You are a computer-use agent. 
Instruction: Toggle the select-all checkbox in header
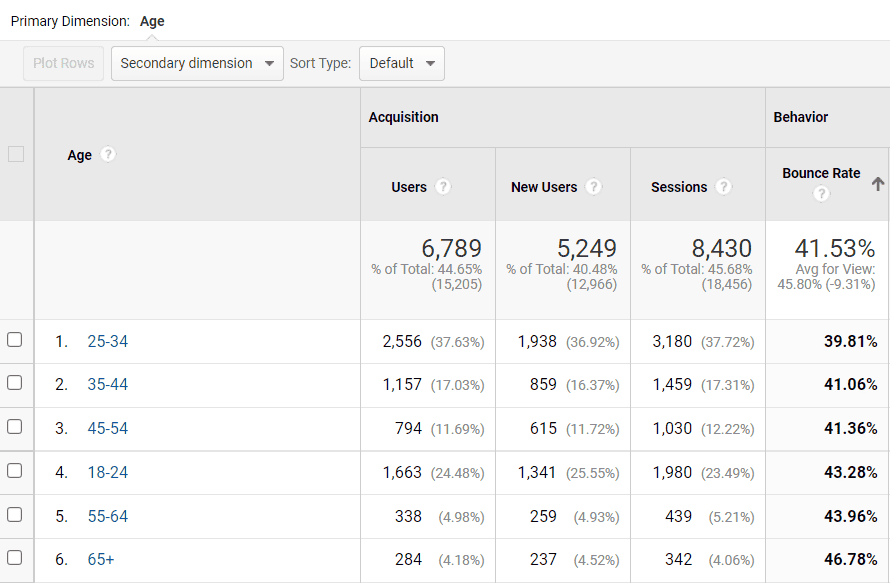pyautogui.click(x=15, y=154)
